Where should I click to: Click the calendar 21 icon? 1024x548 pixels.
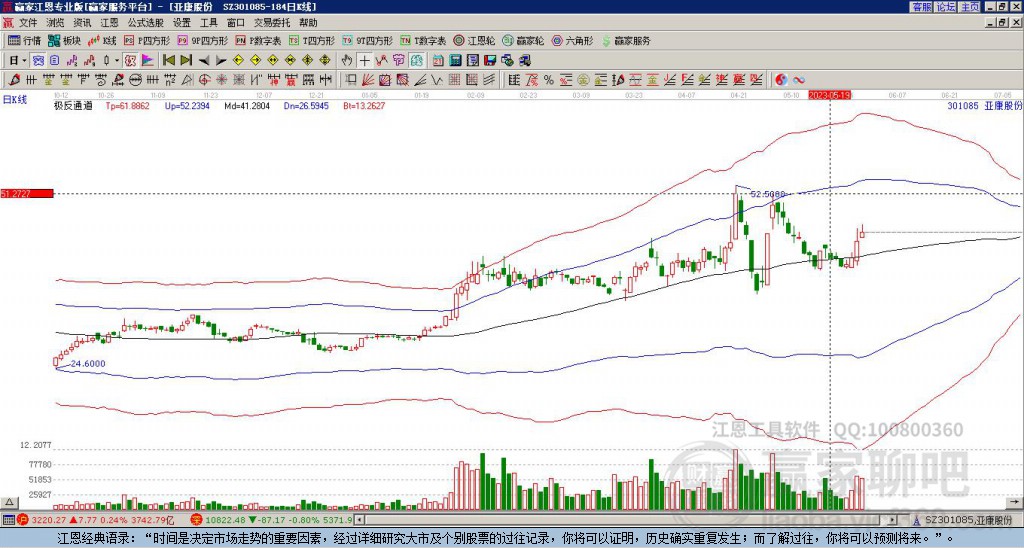click(x=438, y=61)
